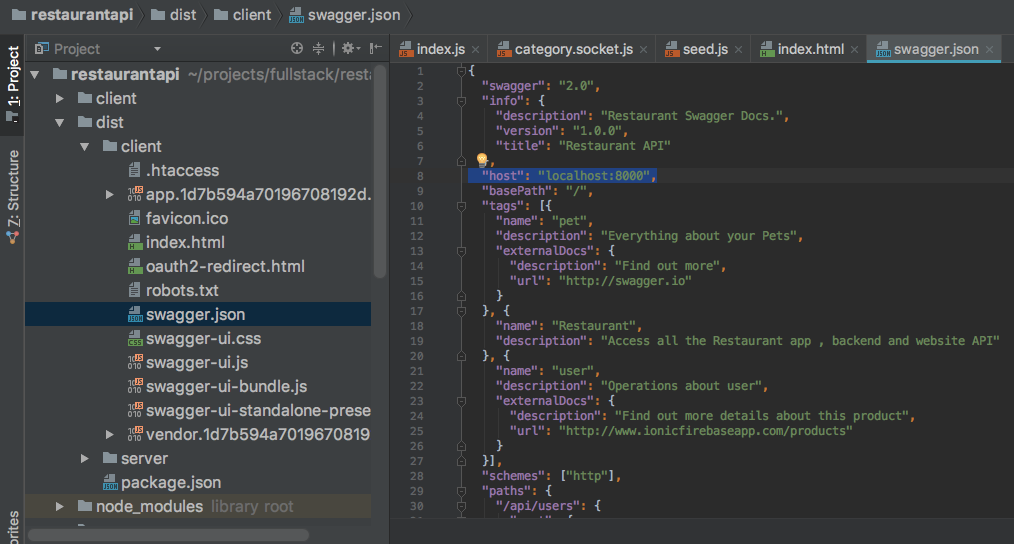The height and width of the screenshot is (544, 1014).
Task: Click the scroll from source target icon
Action: (297, 49)
